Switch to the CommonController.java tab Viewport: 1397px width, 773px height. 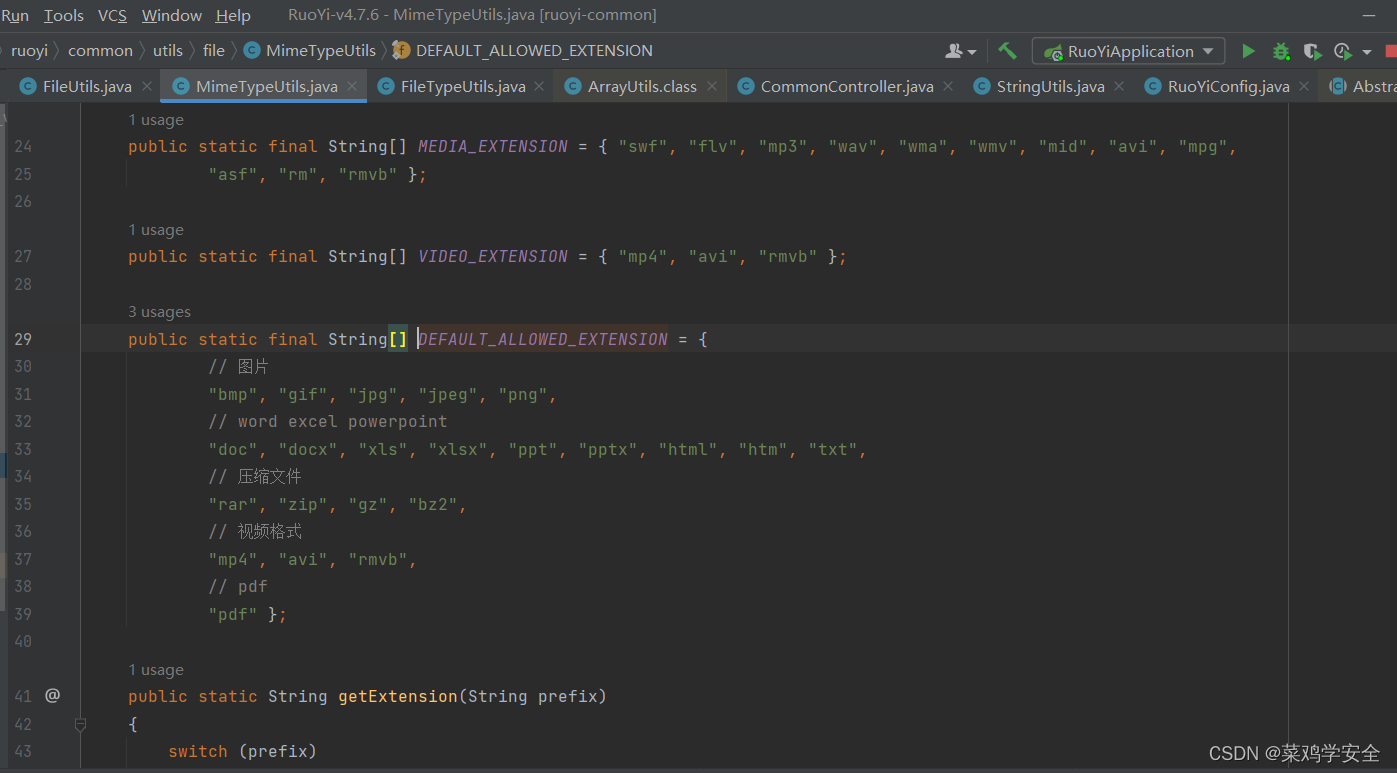coord(846,86)
